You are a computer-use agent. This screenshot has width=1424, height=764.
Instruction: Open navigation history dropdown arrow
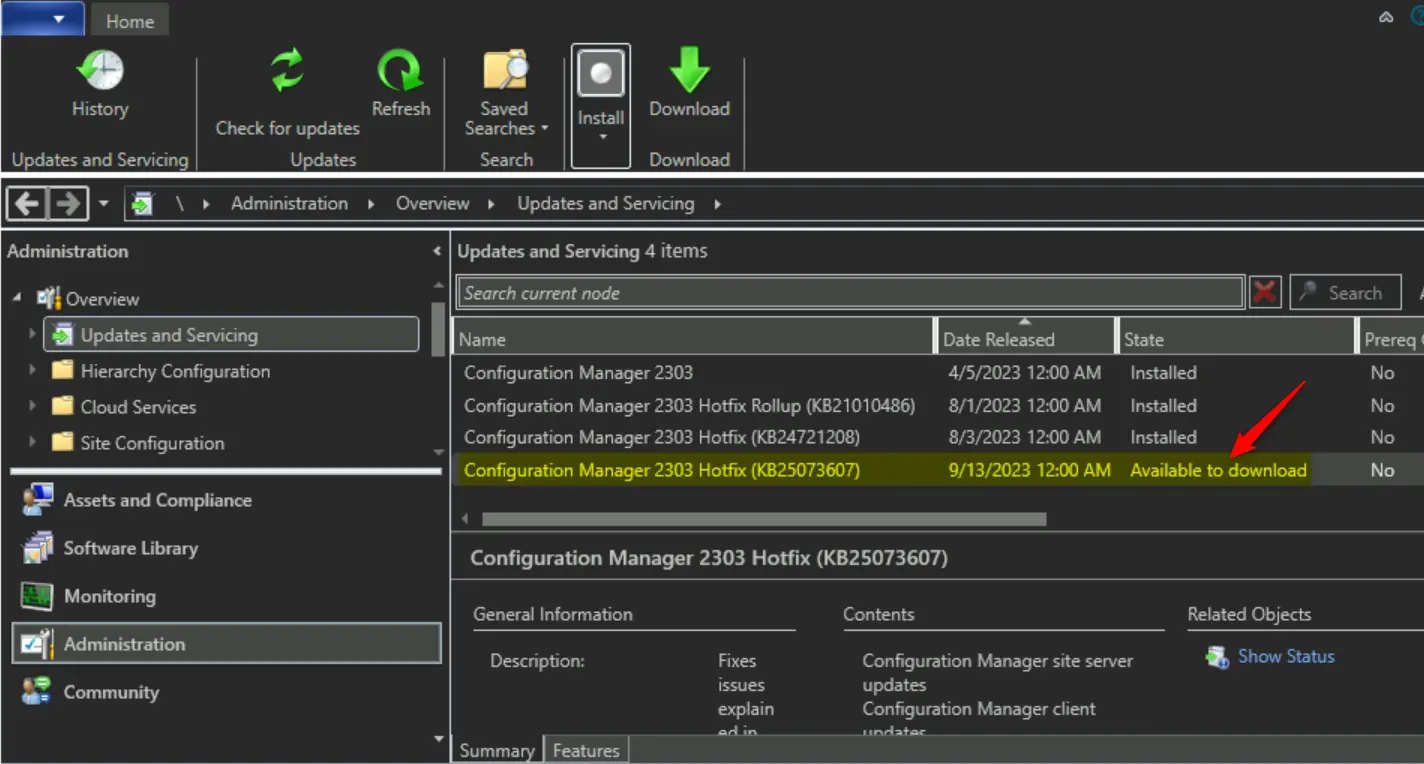click(x=104, y=204)
